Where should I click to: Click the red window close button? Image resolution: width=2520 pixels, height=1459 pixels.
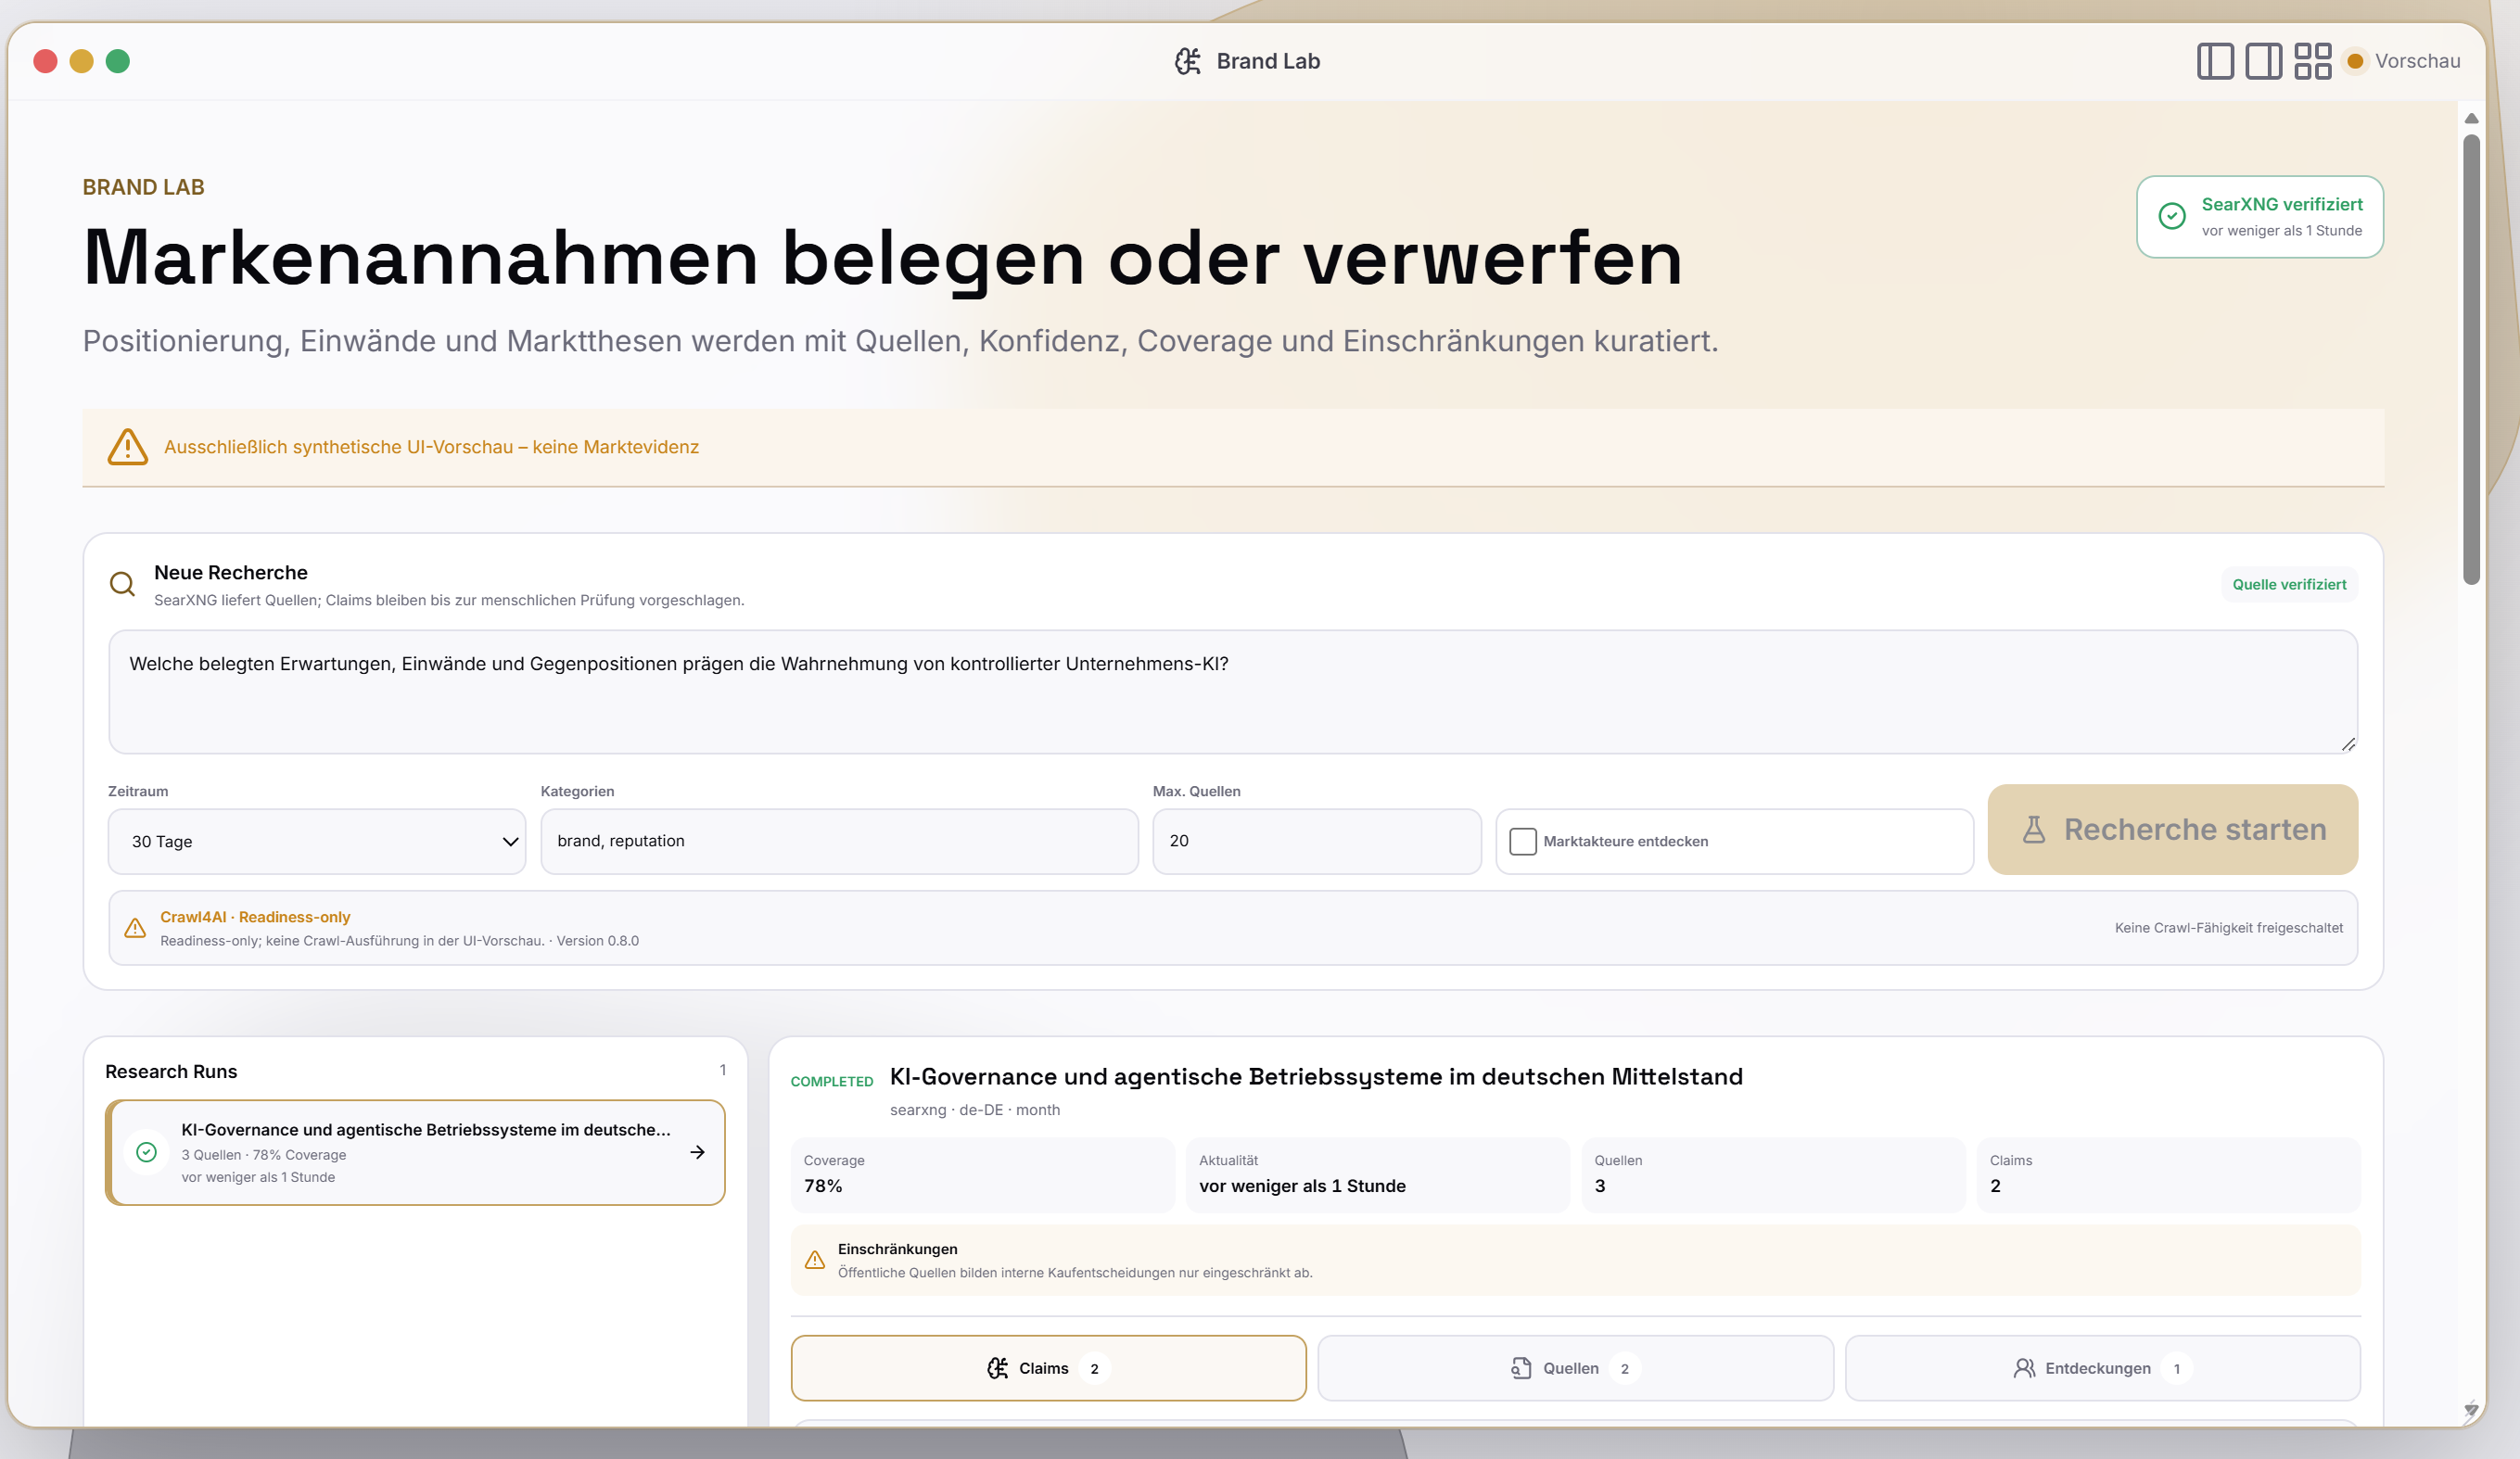tap(45, 61)
